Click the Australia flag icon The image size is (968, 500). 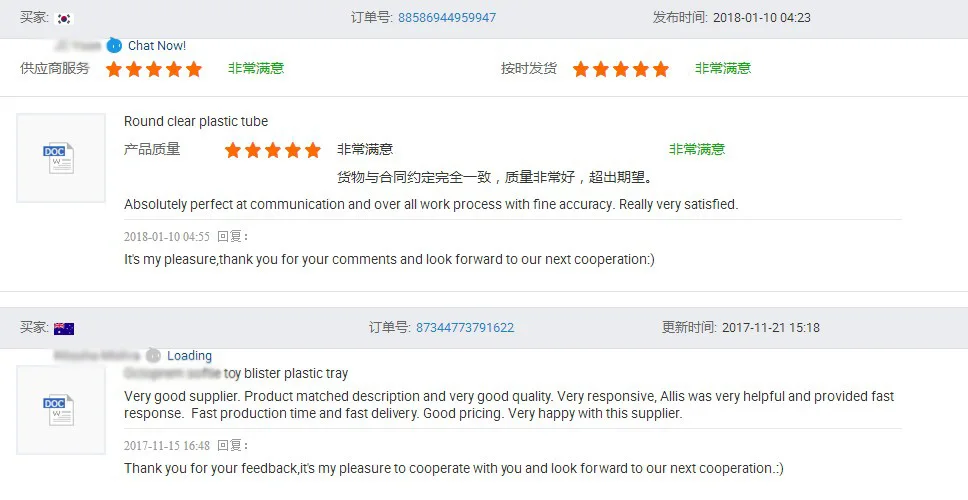[64, 328]
